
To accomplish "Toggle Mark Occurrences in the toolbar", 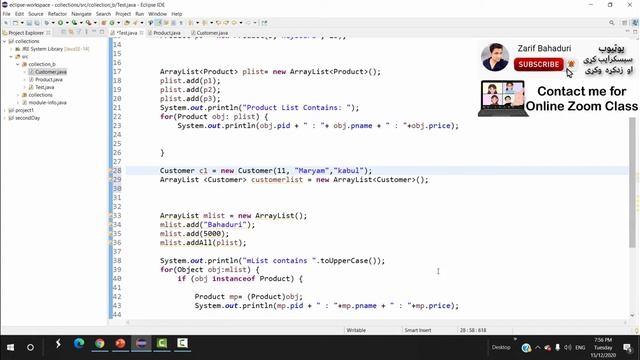I will tap(158, 23).
